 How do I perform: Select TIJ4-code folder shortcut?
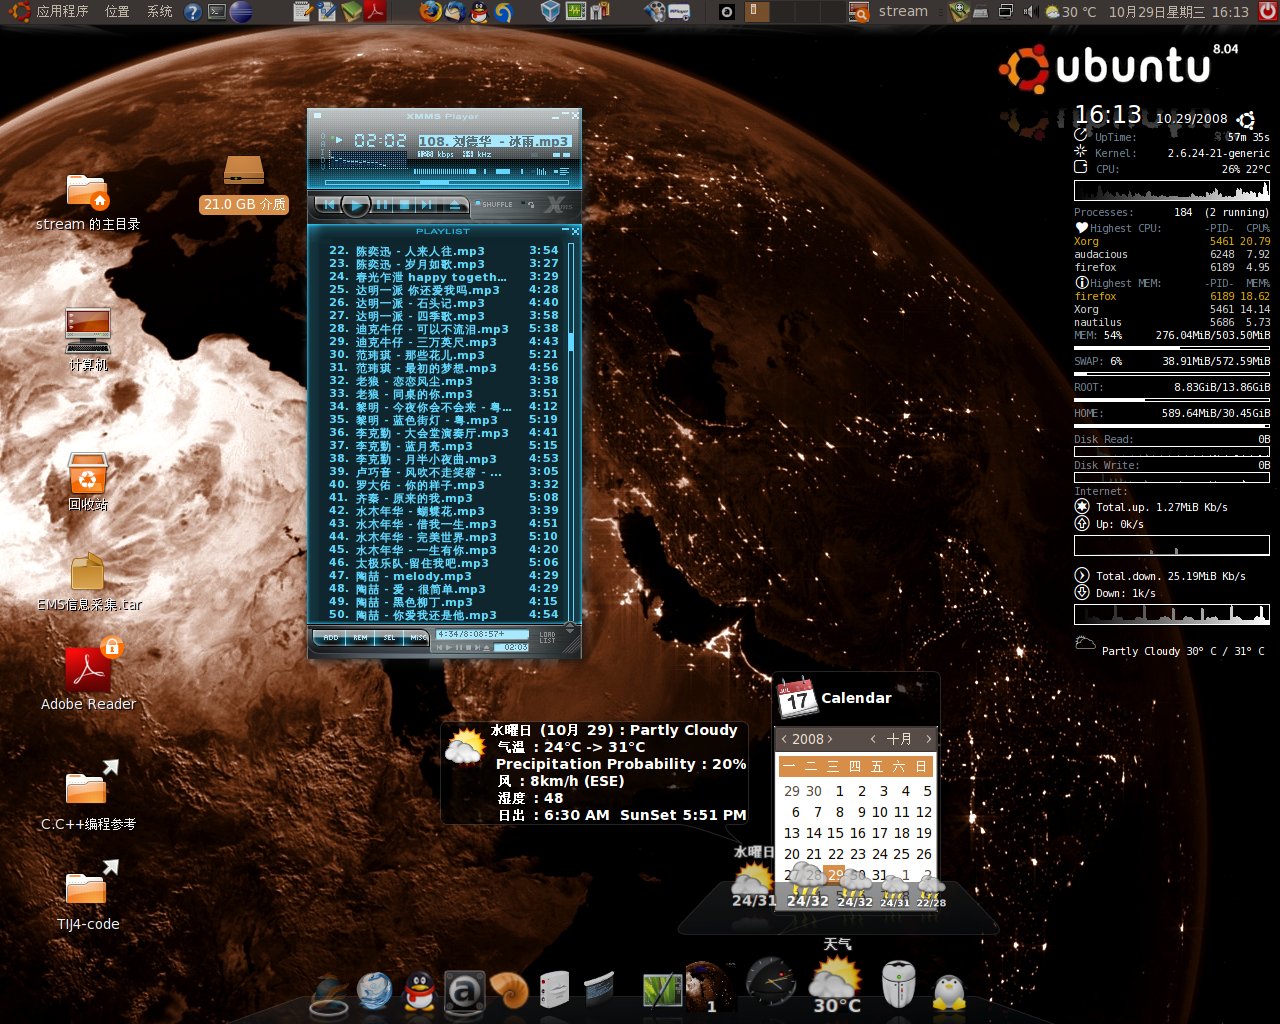click(x=88, y=895)
